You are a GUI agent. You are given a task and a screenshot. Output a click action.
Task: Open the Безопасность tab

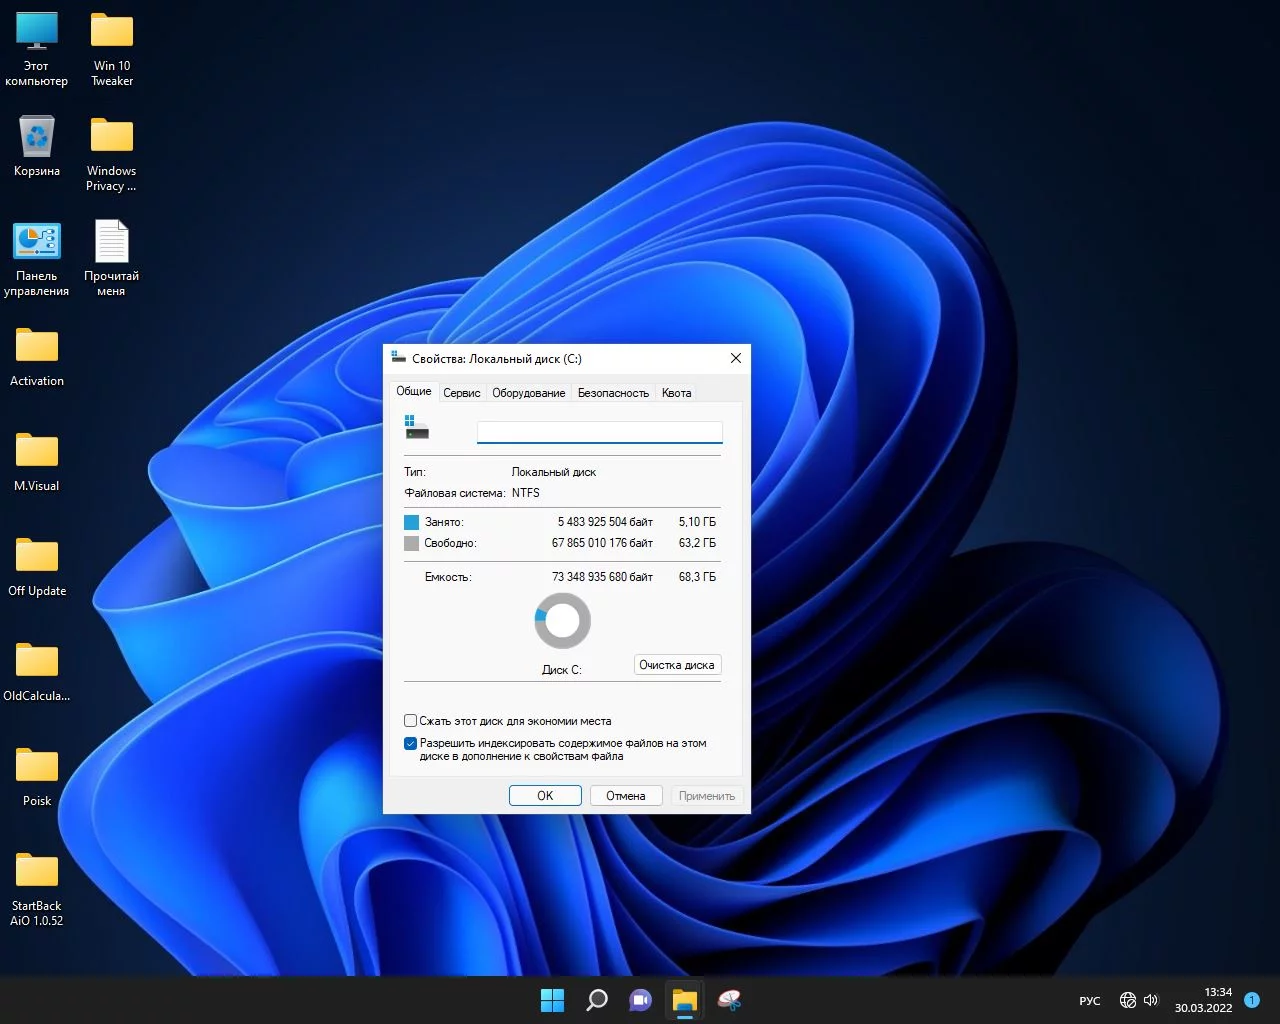coord(613,393)
